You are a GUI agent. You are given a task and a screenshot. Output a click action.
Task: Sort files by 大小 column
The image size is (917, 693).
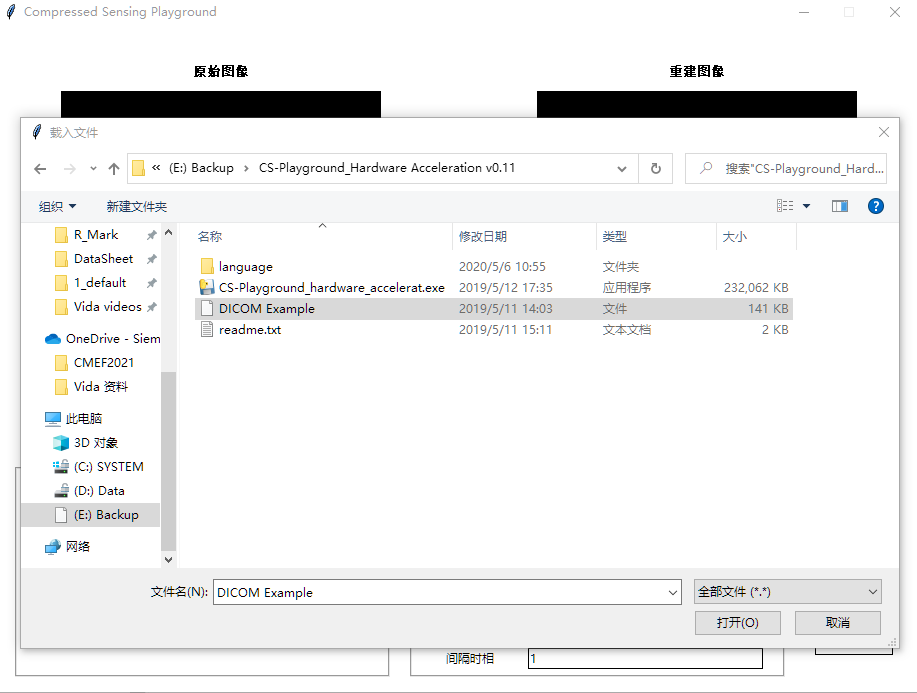pyautogui.click(x=735, y=237)
